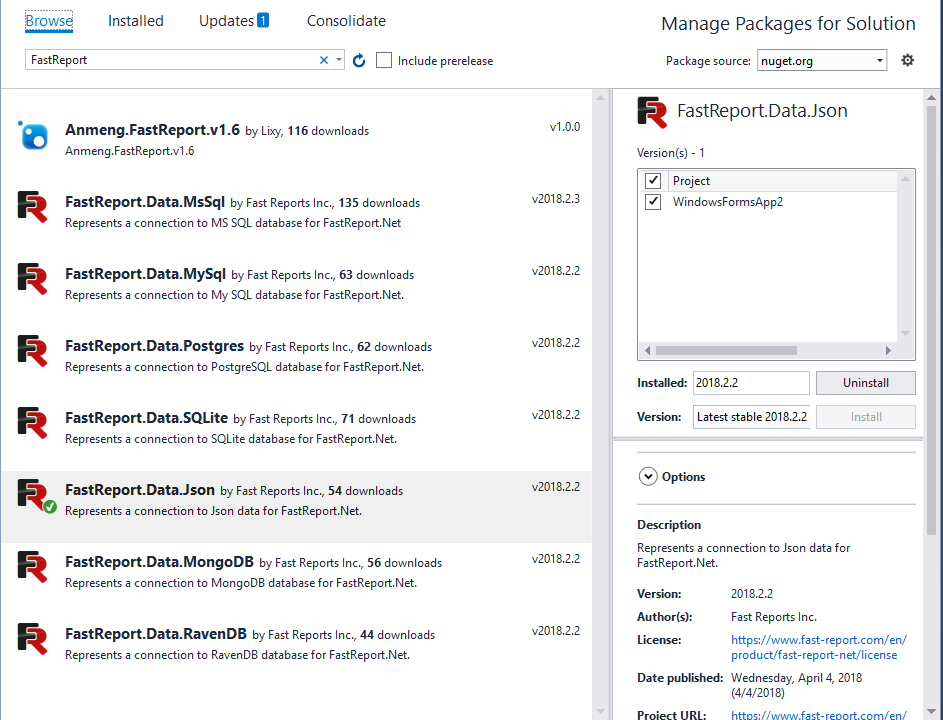Viewport: 943px width, 720px height.
Task: Click the project list scroll down arrow
Action: (905, 333)
